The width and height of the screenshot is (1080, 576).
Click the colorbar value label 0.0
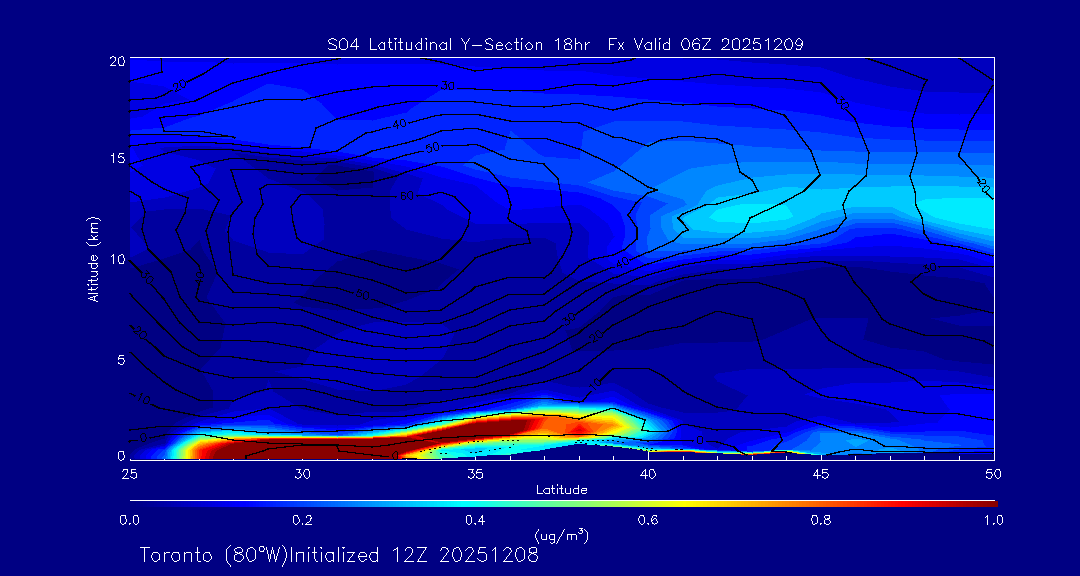point(129,520)
